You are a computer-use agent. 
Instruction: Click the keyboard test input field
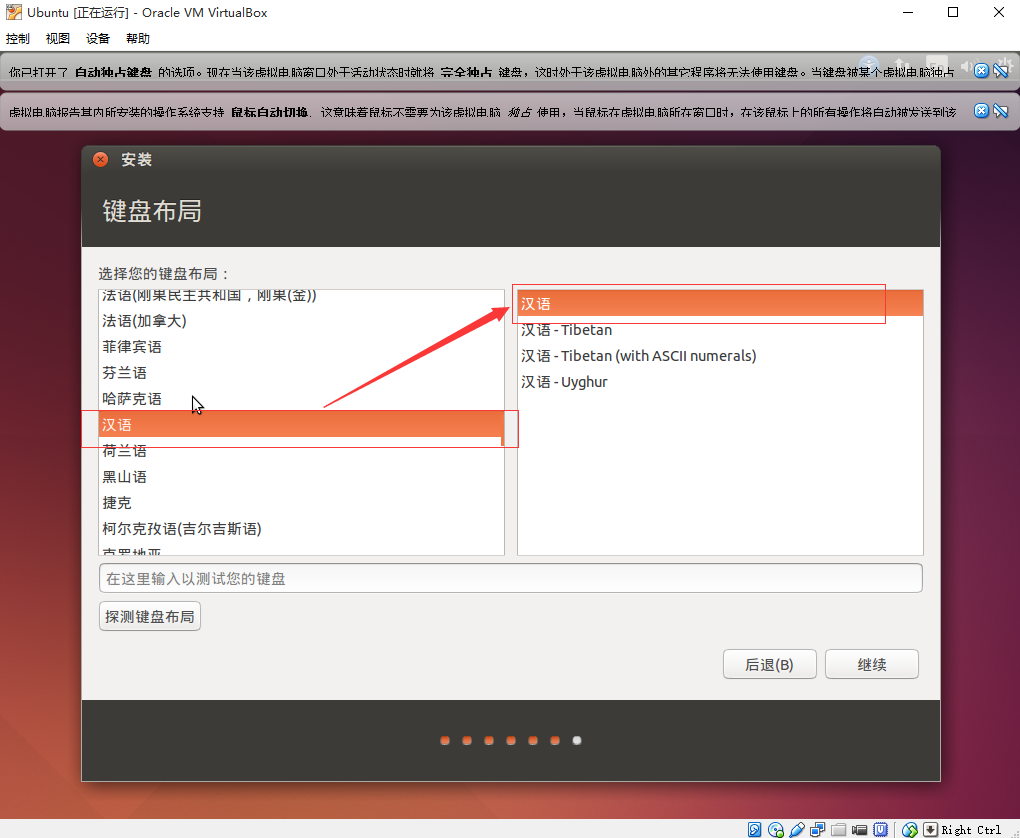(x=511, y=578)
